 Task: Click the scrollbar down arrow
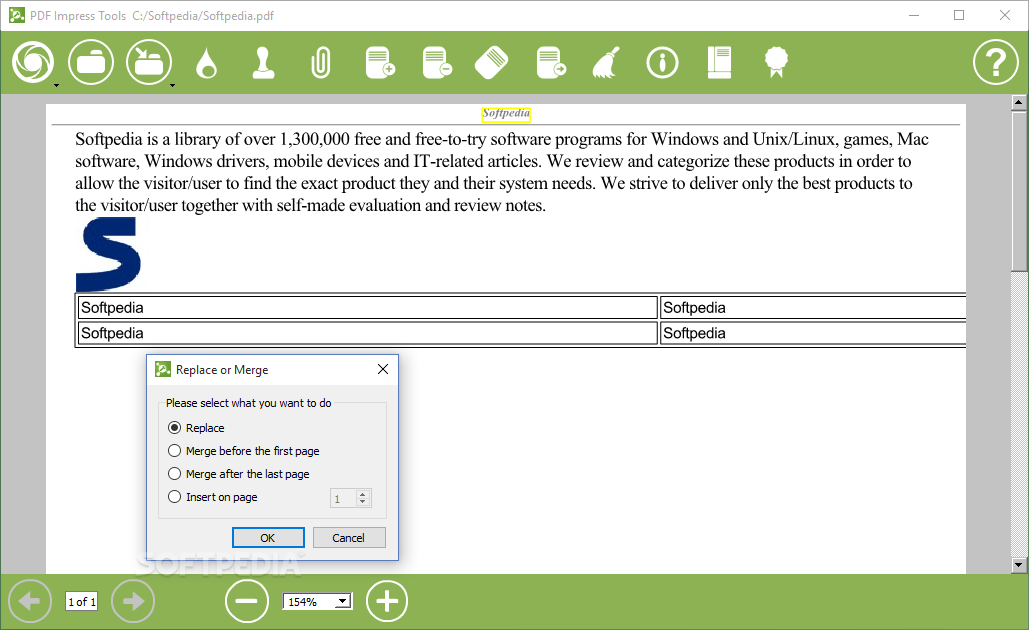coord(1018,564)
